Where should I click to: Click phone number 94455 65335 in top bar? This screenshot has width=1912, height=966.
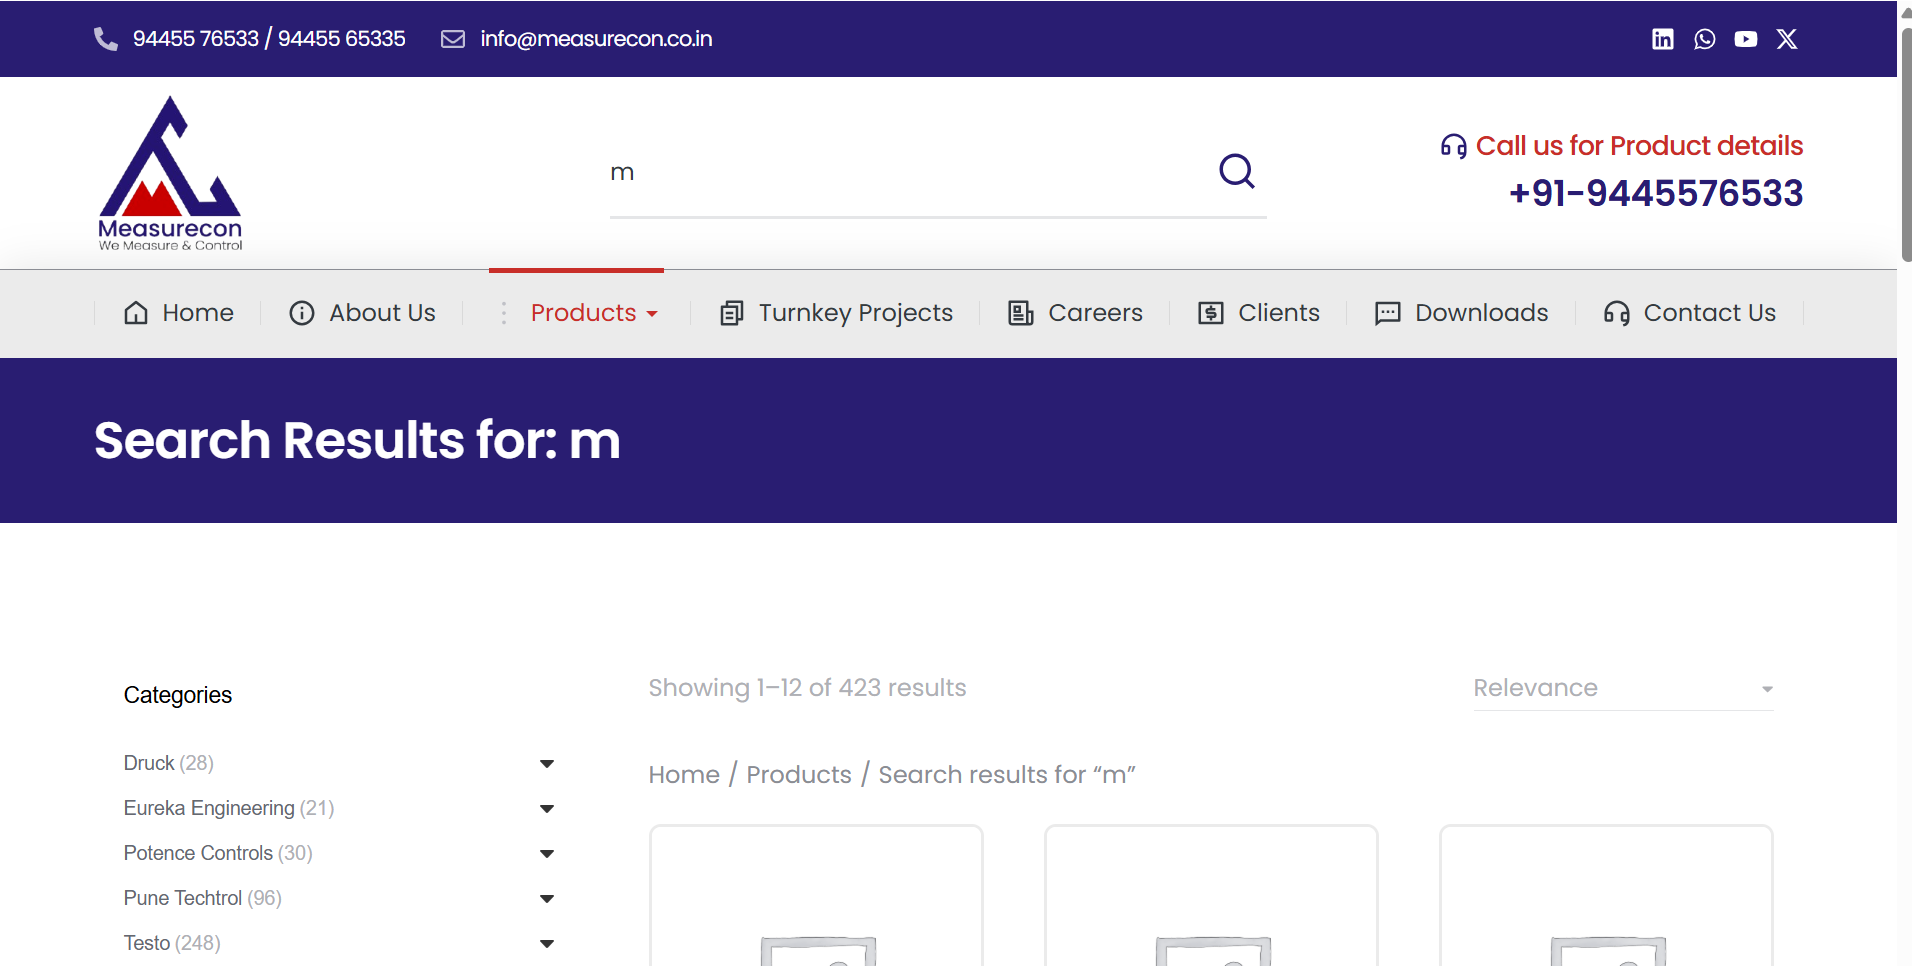pyautogui.click(x=342, y=39)
